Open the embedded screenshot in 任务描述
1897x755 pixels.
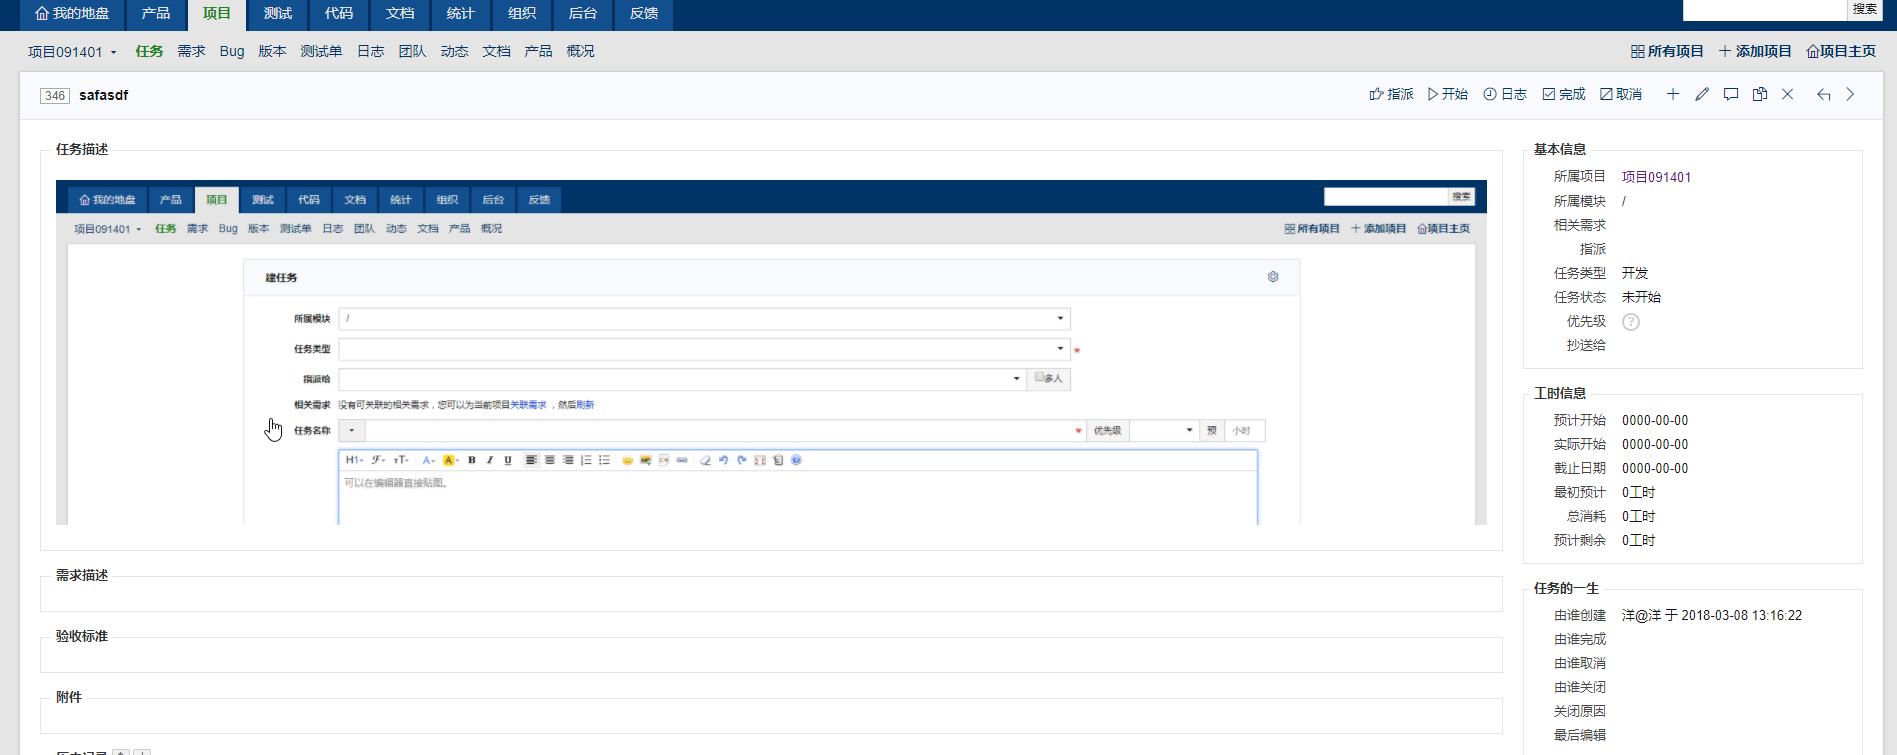tap(771, 352)
